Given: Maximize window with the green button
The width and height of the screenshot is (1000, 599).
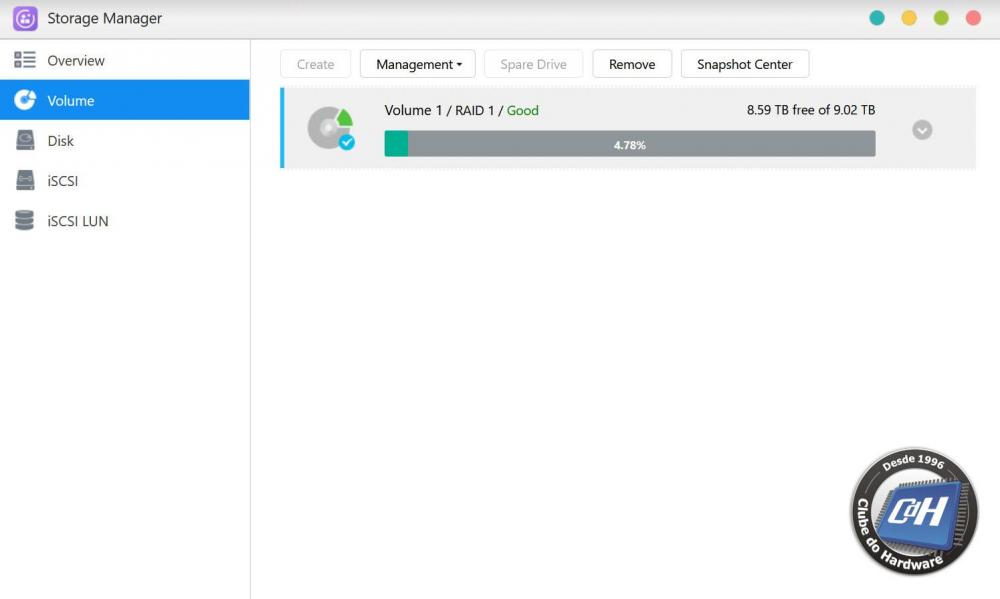Looking at the screenshot, I should pyautogui.click(x=941, y=18).
